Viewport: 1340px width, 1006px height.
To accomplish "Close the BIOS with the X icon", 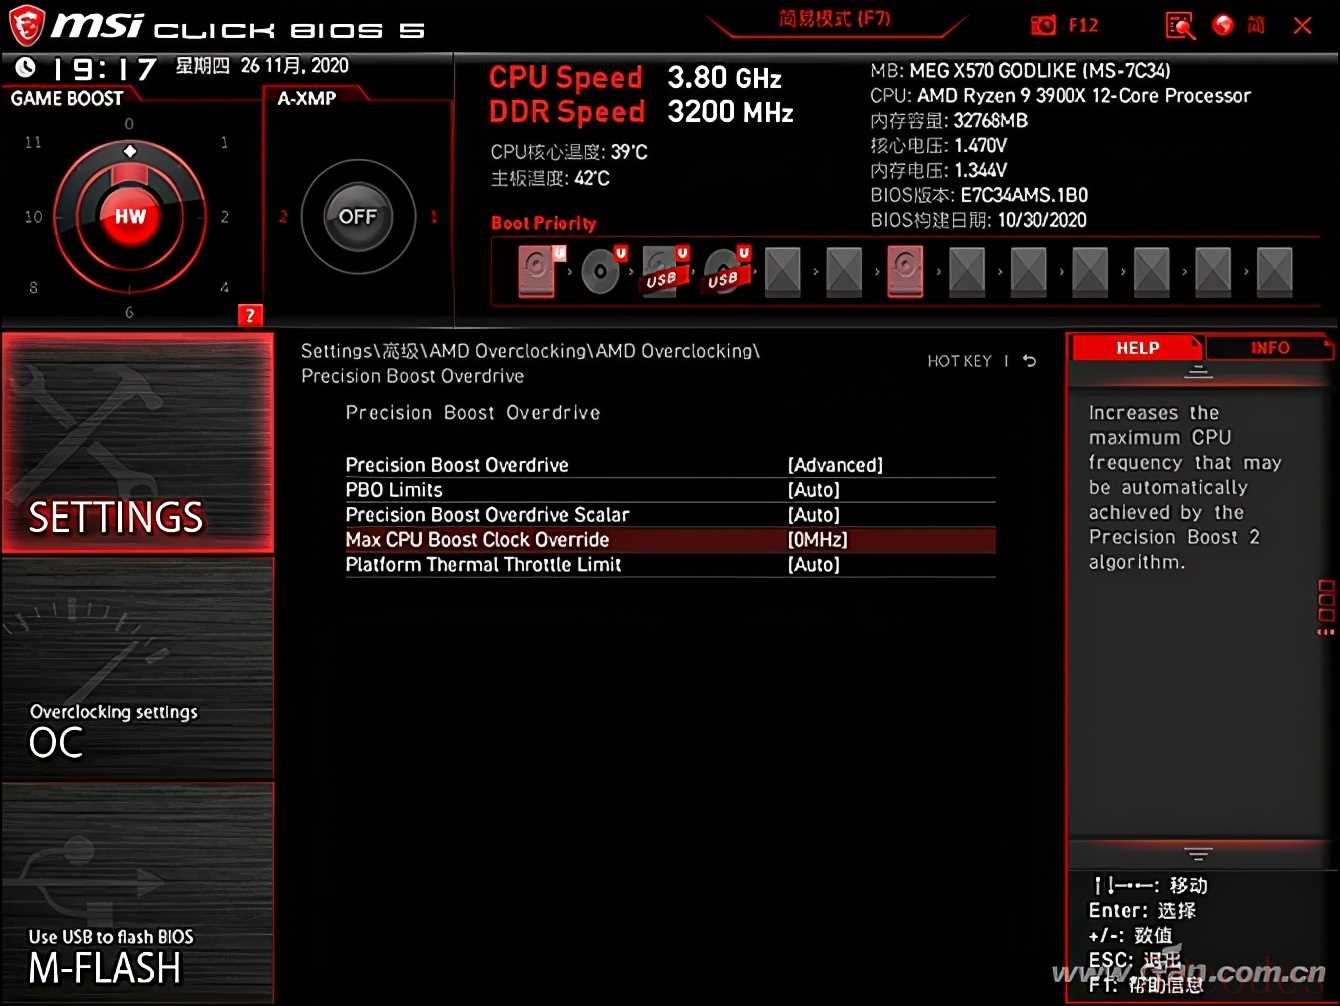I will 1302,26.
